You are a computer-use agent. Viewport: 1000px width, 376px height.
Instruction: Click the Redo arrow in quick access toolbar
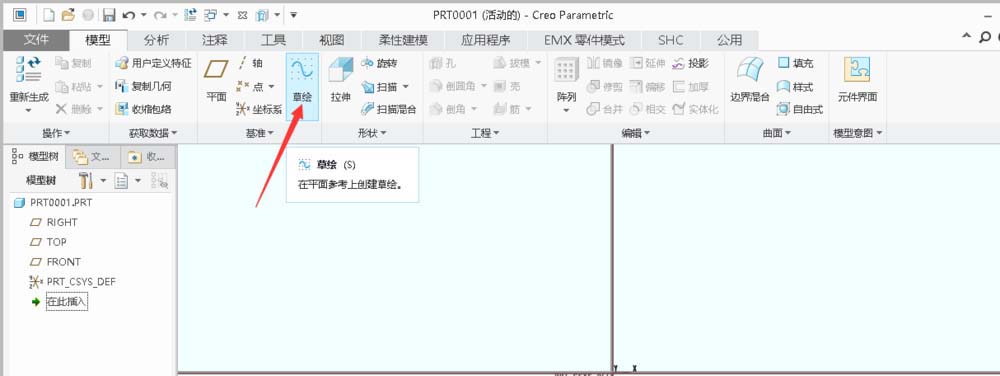pos(160,15)
